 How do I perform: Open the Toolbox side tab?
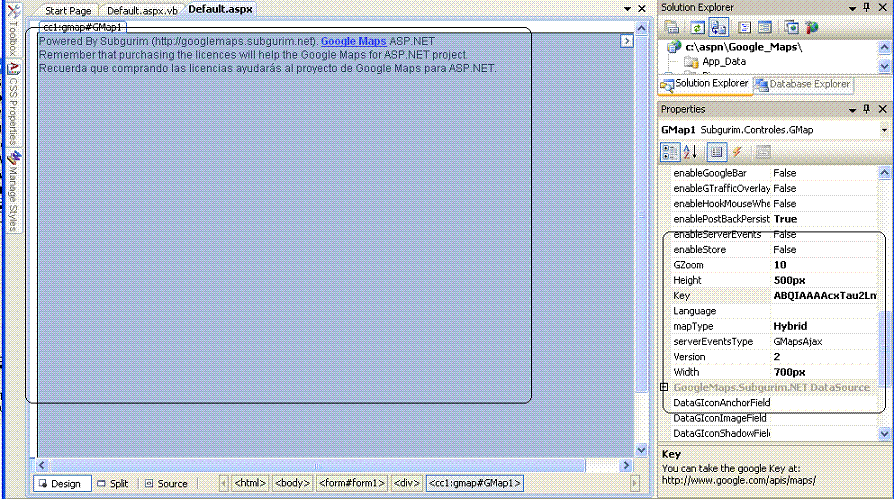coord(14,30)
